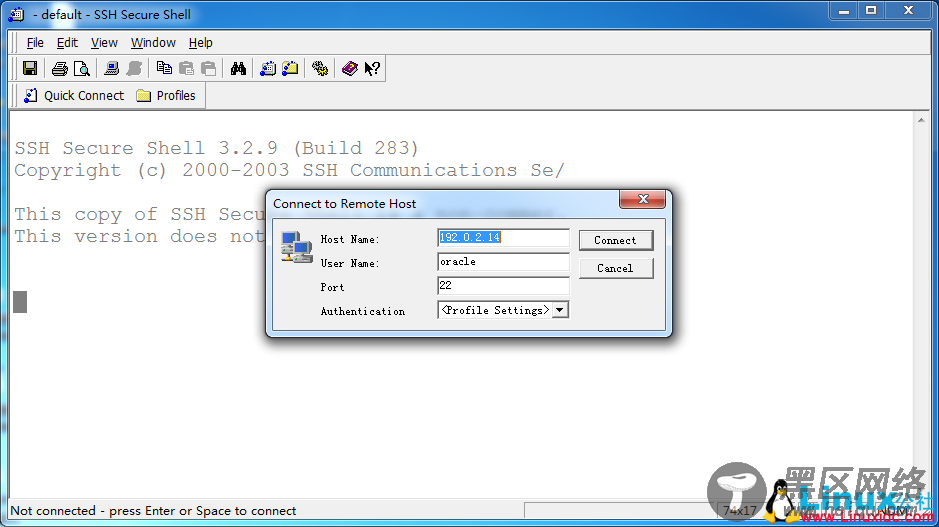
Task: Open Print Preview from the toolbar
Action: point(81,68)
